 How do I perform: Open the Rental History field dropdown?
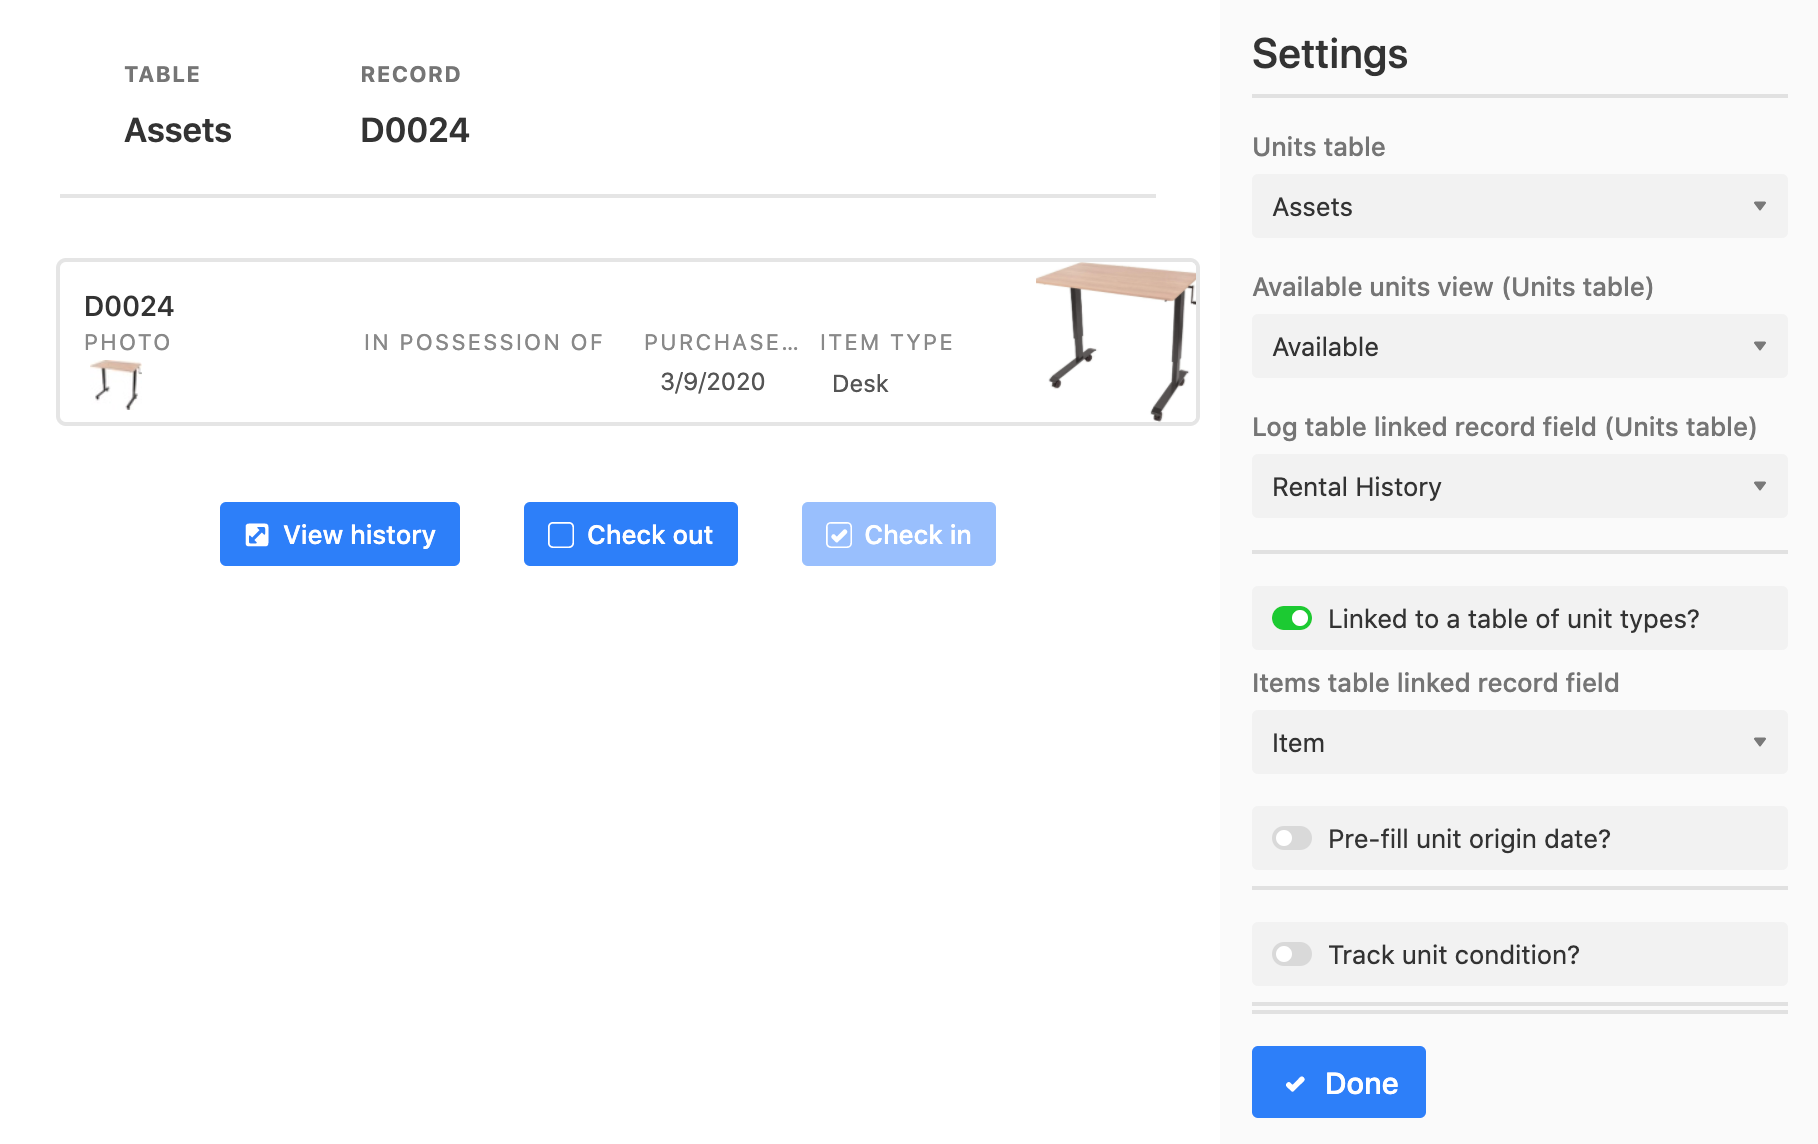coord(1518,487)
